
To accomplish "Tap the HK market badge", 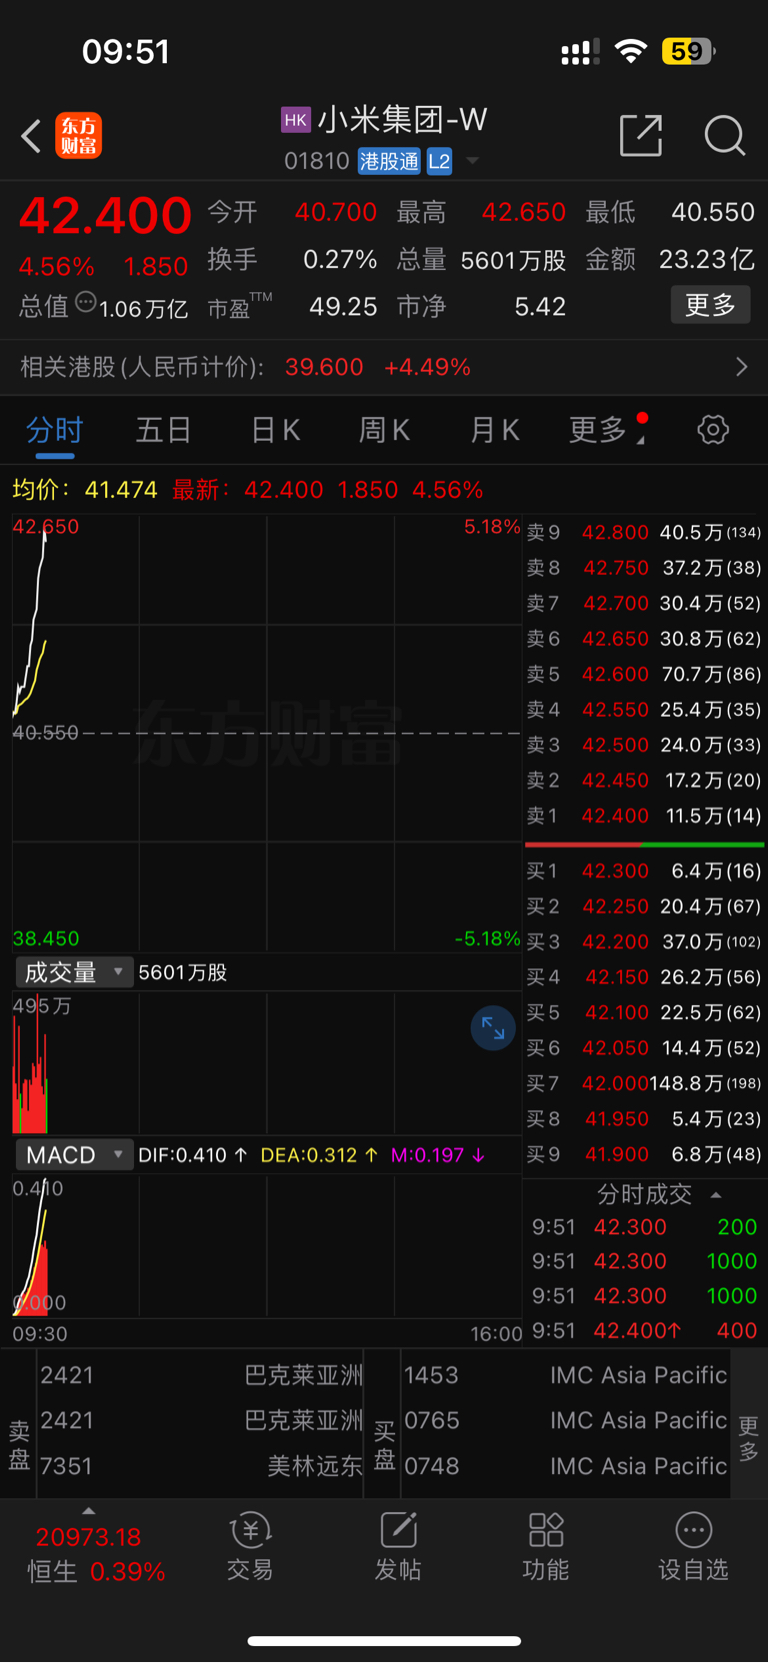I will pyautogui.click(x=296, y=120).
